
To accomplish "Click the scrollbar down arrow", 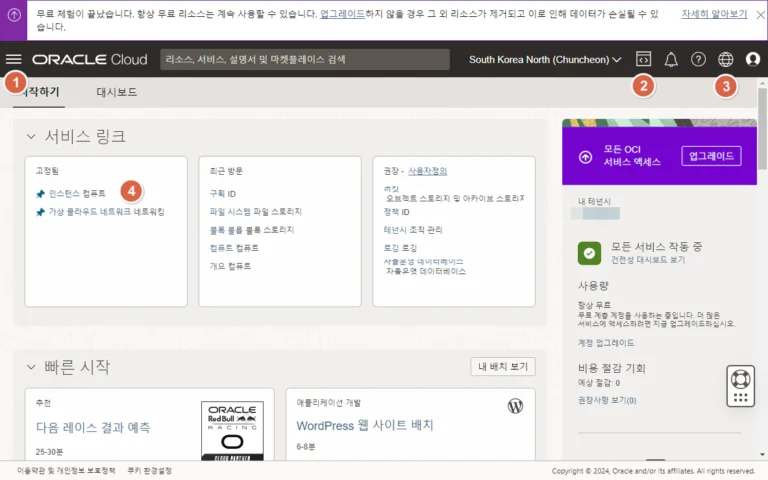I will tap(762, 455).
